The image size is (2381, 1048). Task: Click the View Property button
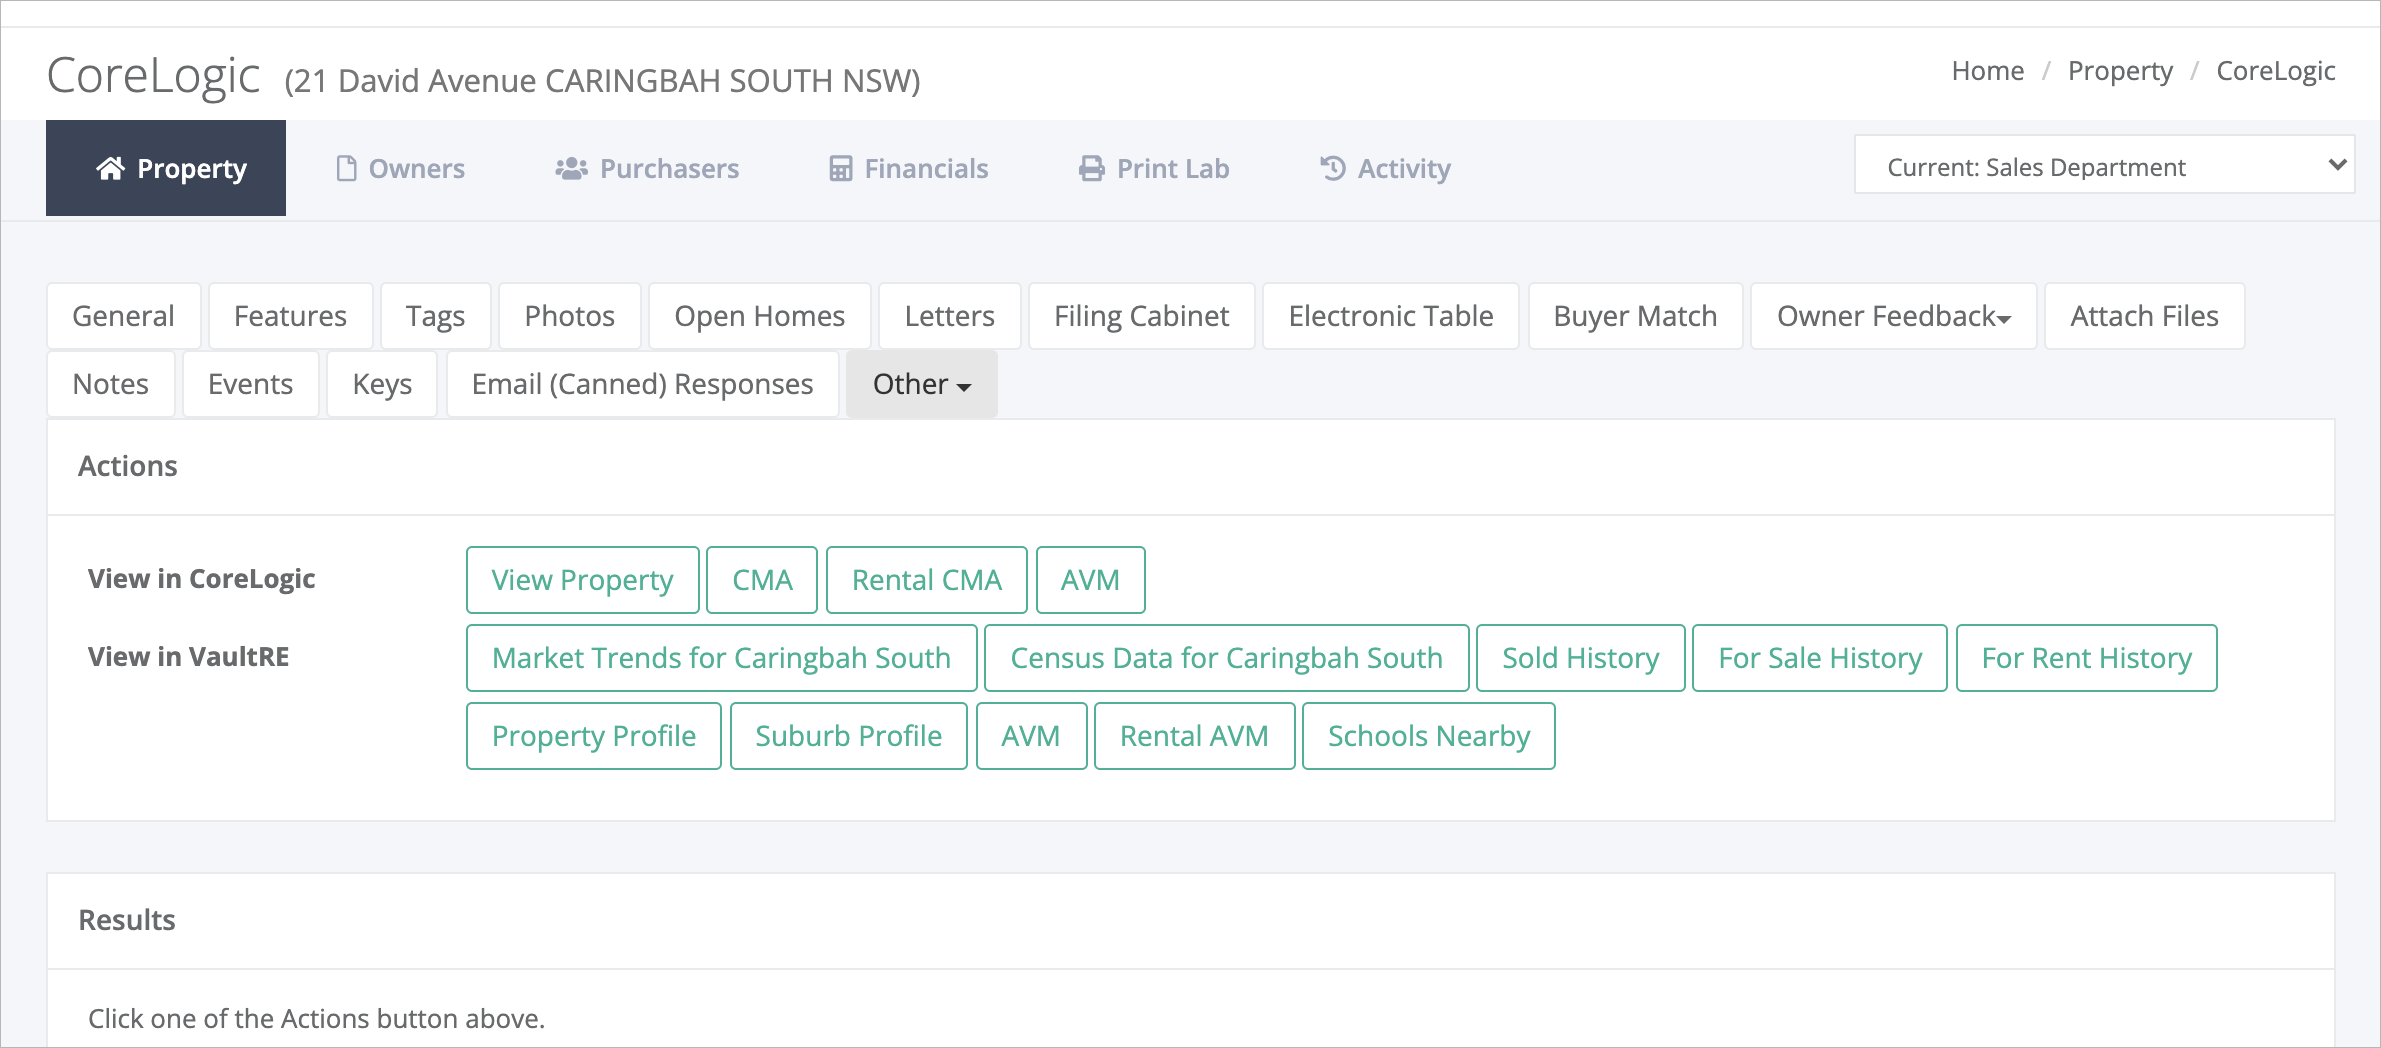582,580
